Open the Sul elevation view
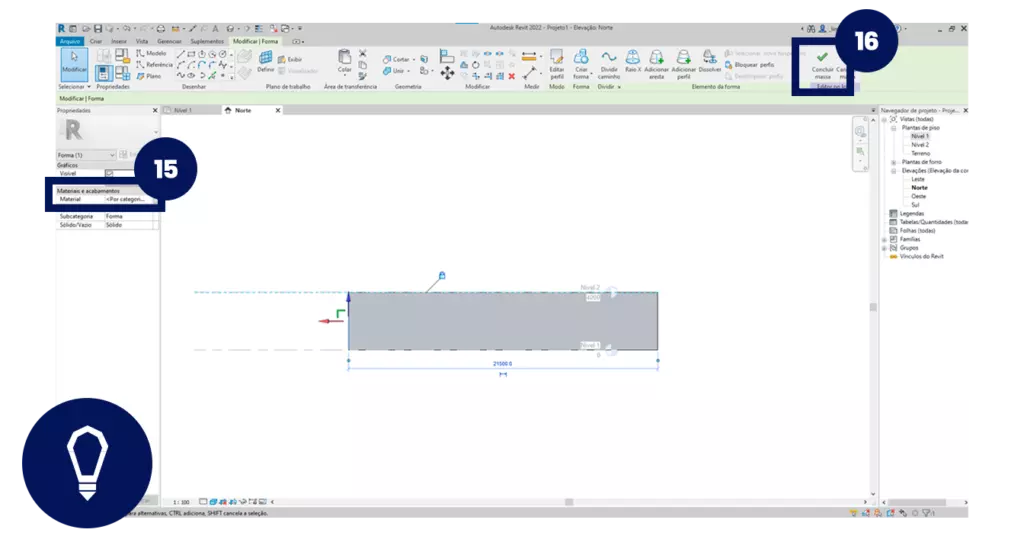 (915, 204)
